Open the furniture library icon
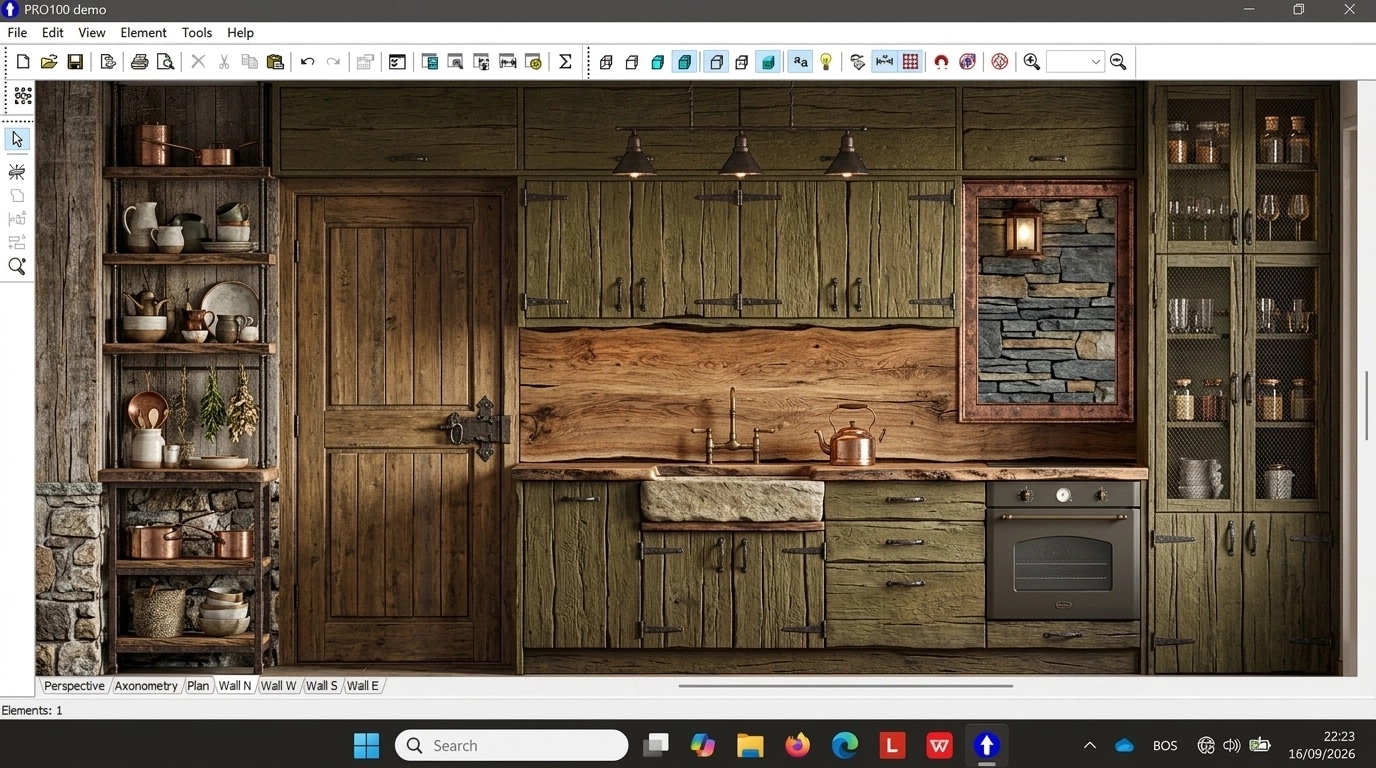 tap(430, 62)
